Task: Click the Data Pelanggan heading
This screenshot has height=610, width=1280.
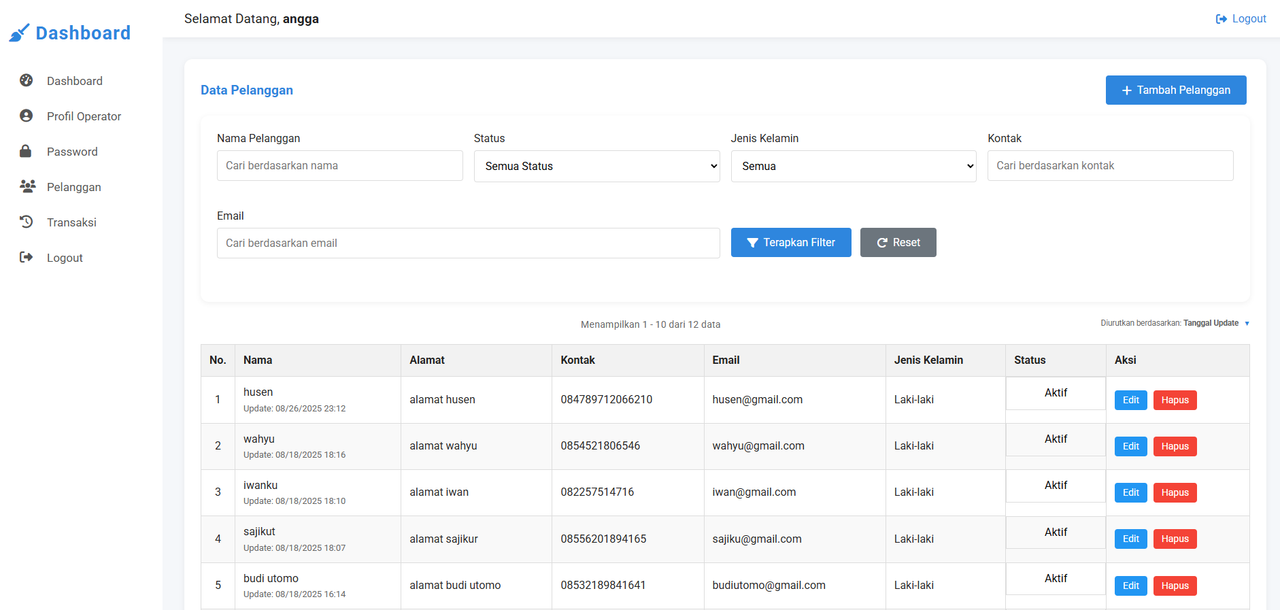Action: 247,90
